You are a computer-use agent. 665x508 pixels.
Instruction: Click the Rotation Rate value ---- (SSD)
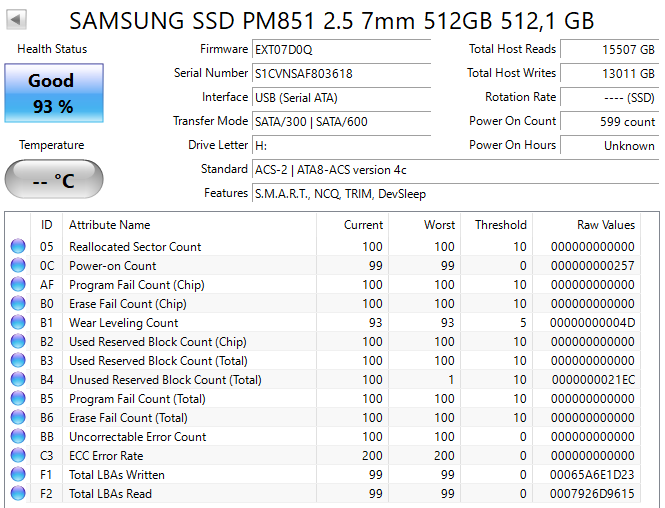click(x=609, y=98)
